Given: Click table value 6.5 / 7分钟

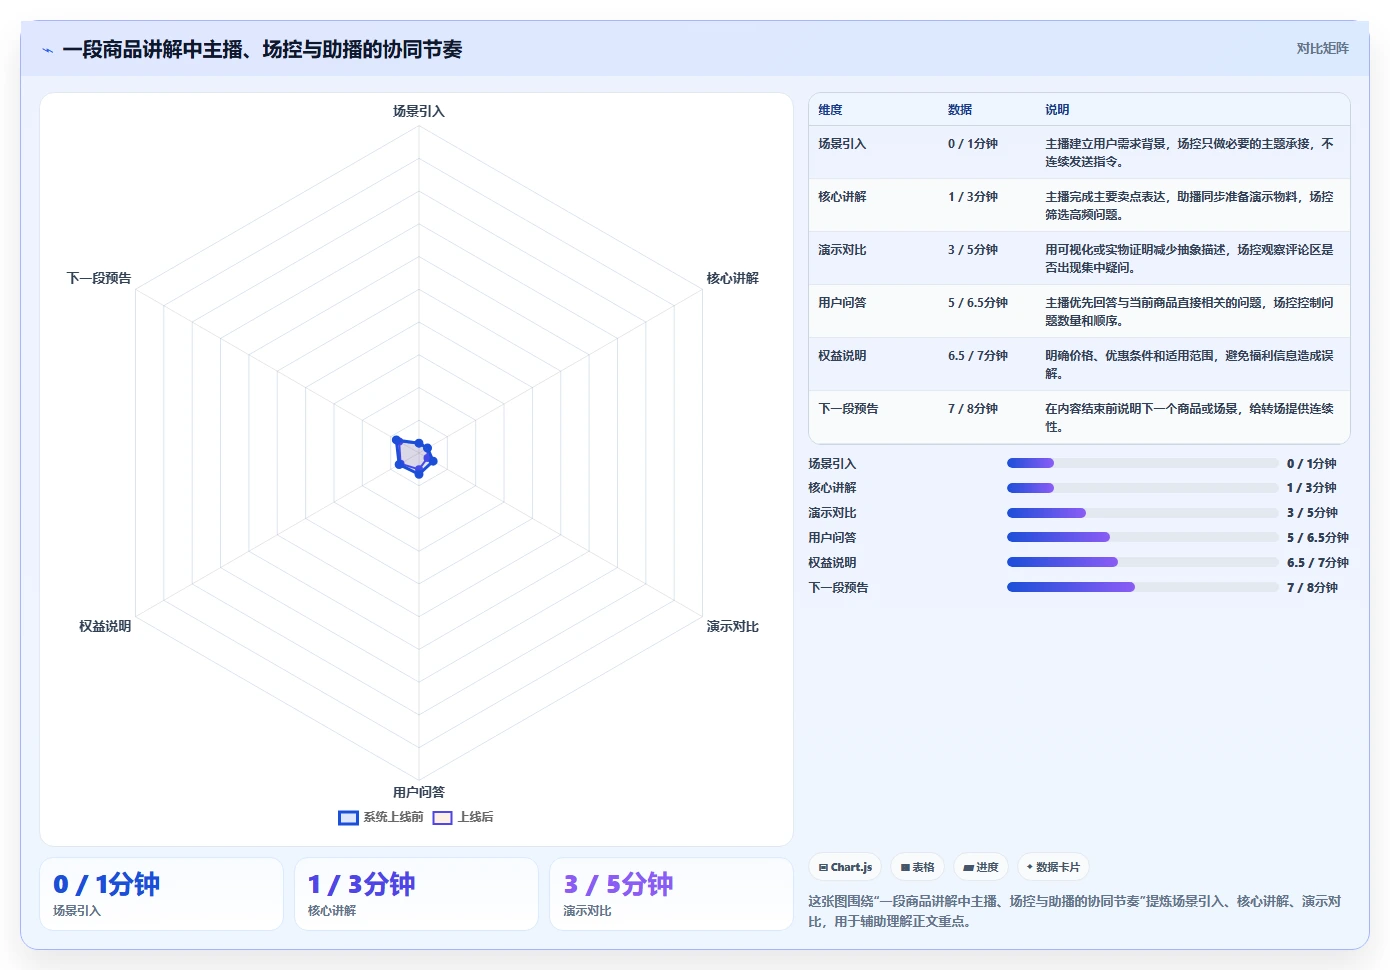Looking at the screenshot, I should 978,356.
